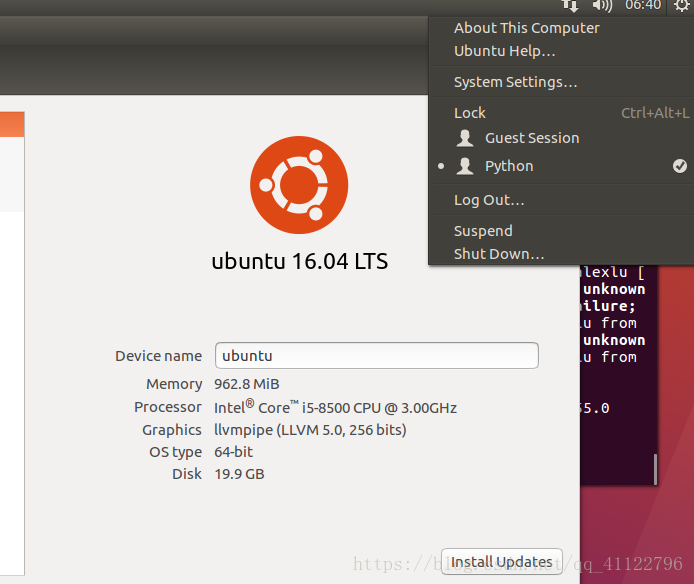The image size is (694, 584).
Task: Click the Ctrl+Alt+L shortcut text
Action: coord(655,113)
